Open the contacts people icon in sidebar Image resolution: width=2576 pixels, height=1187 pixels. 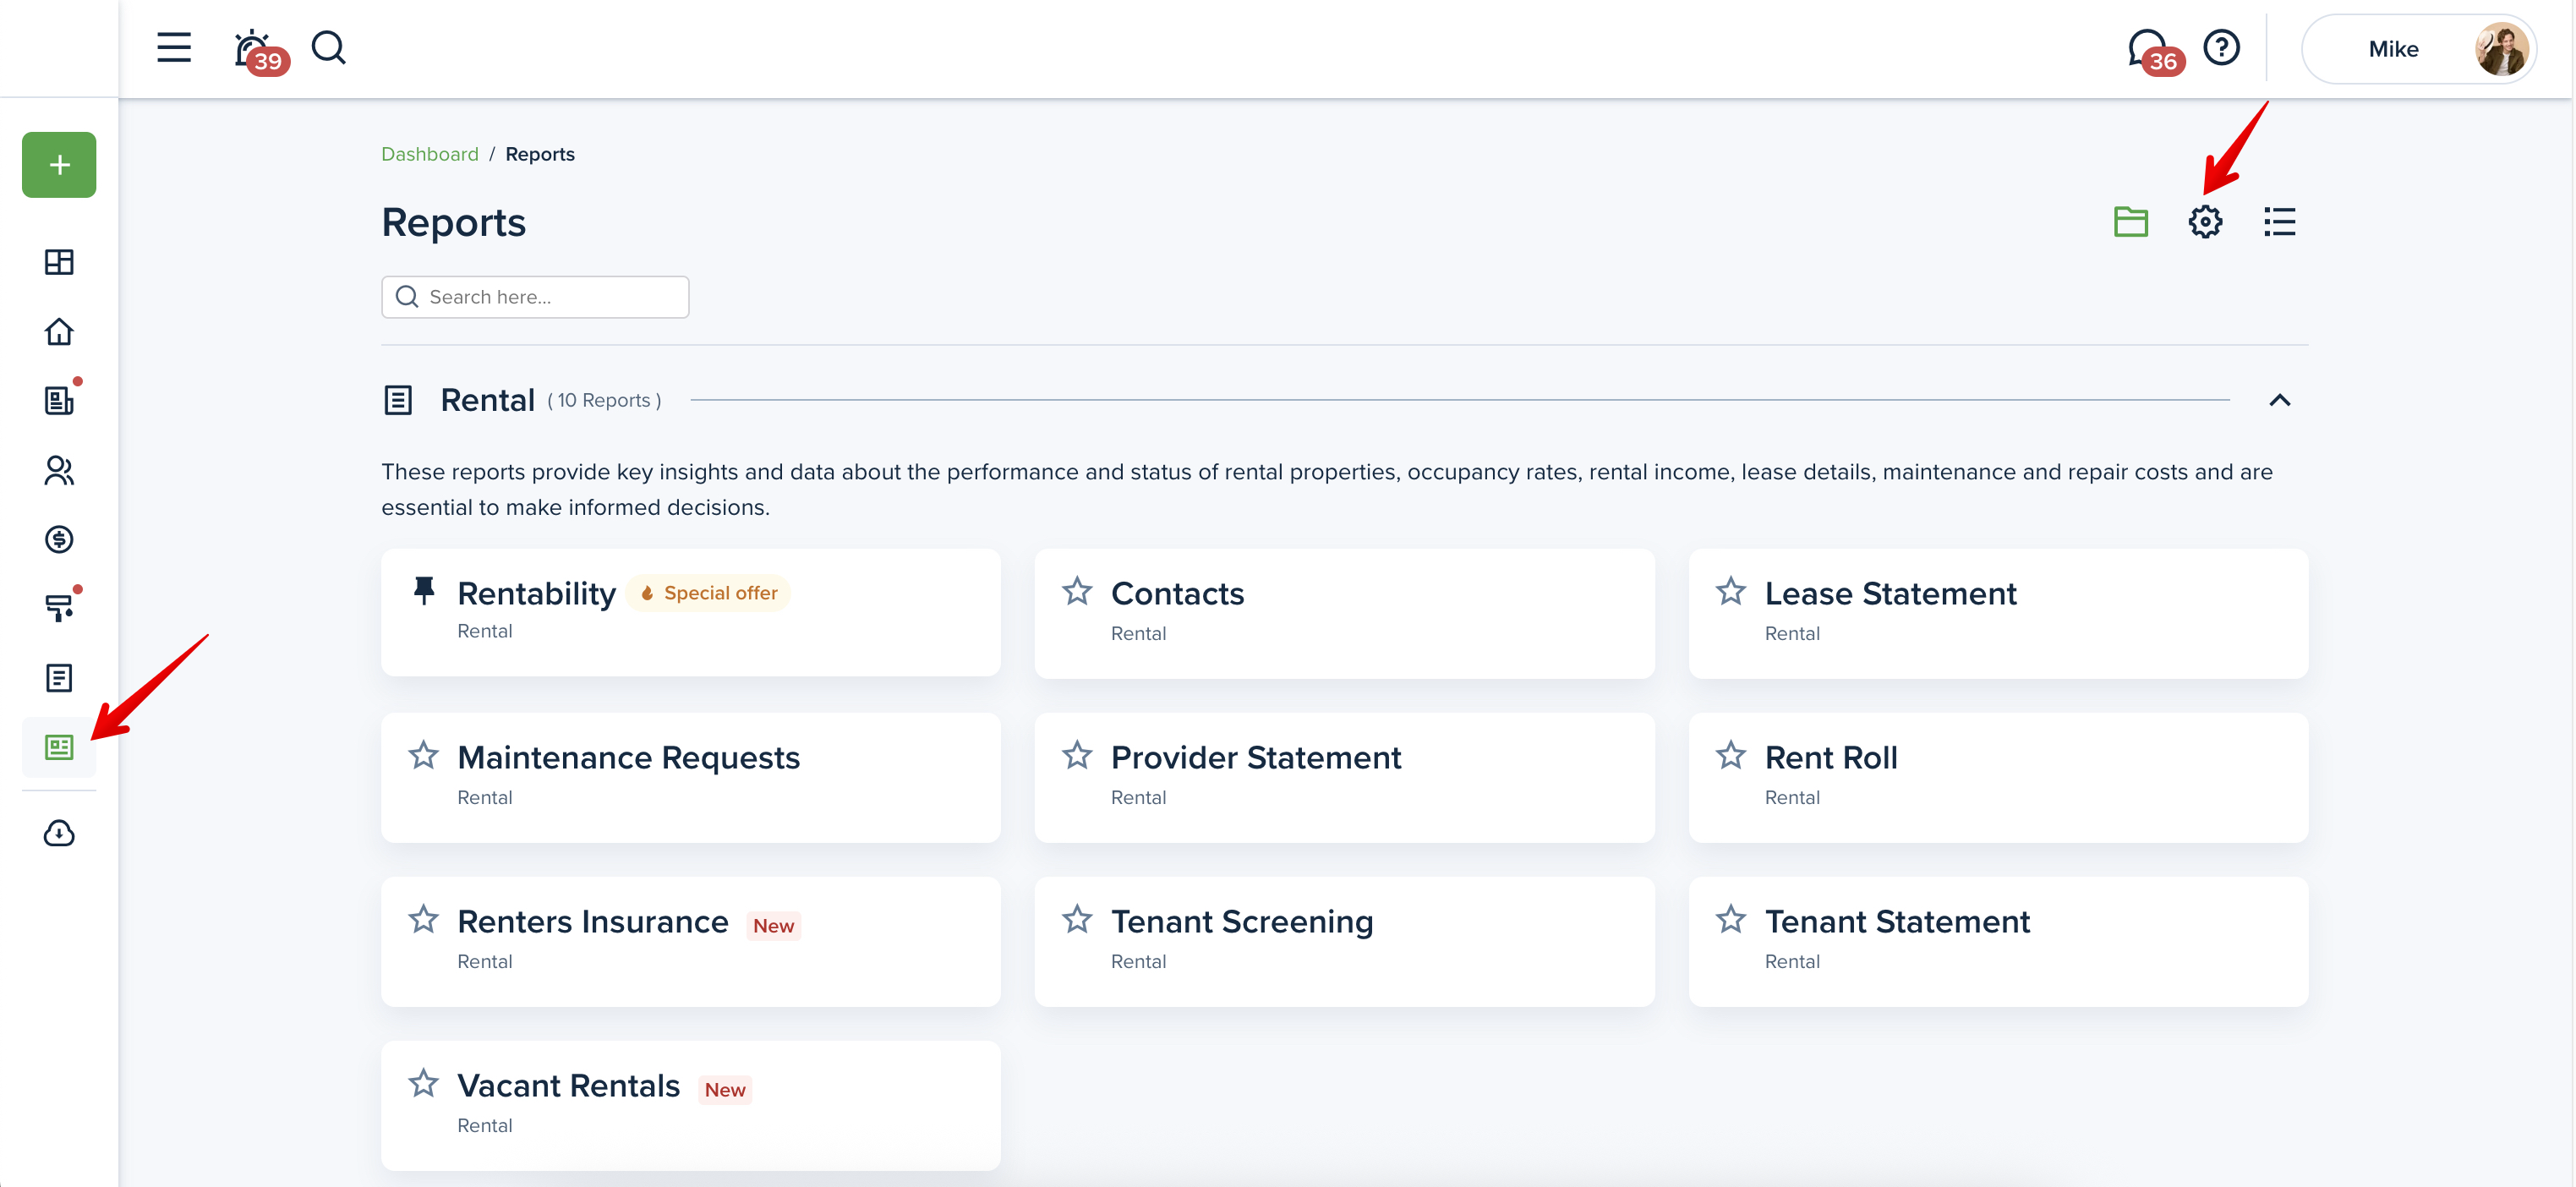coord(59,470)
